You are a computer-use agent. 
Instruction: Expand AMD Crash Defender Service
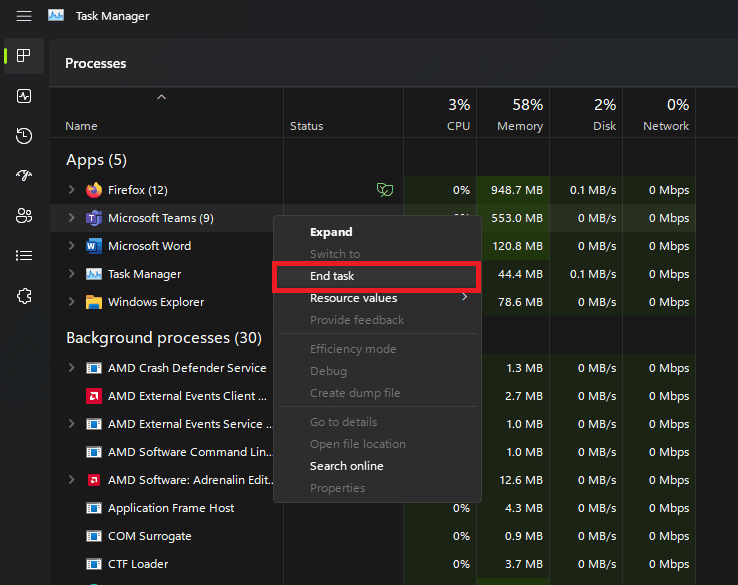point(72,368)
